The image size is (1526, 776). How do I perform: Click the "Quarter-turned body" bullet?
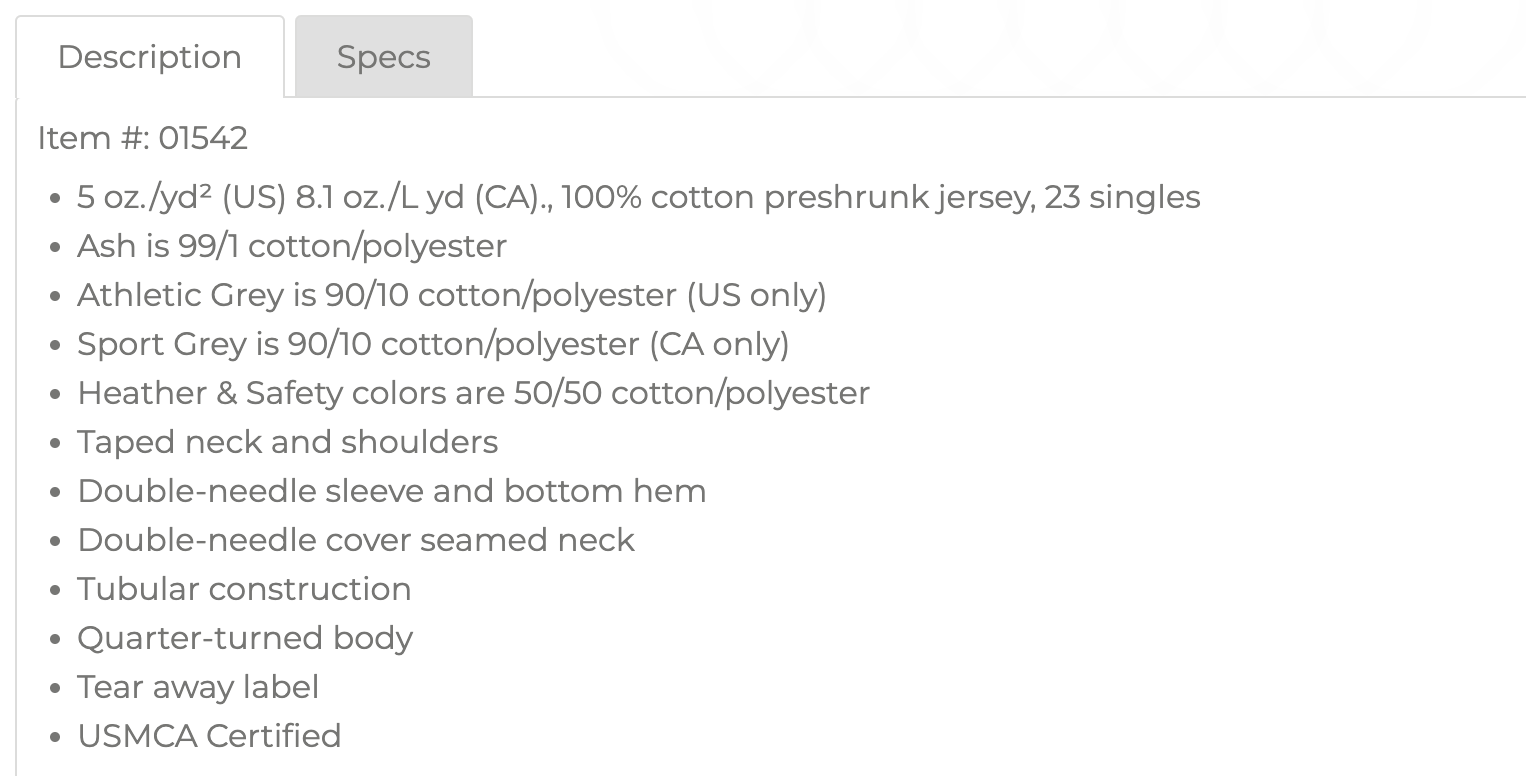(245, 638)
